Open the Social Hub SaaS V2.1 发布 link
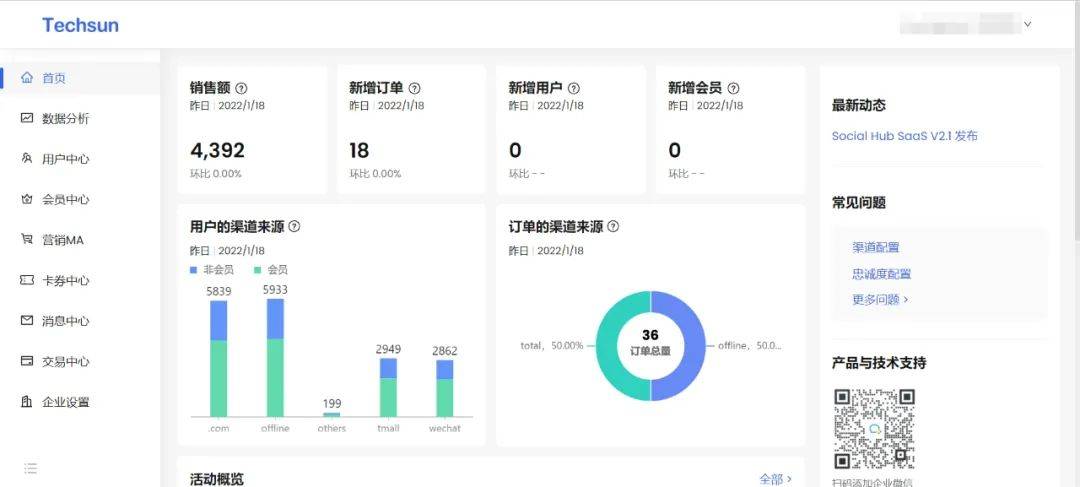 tap(904, 136)
